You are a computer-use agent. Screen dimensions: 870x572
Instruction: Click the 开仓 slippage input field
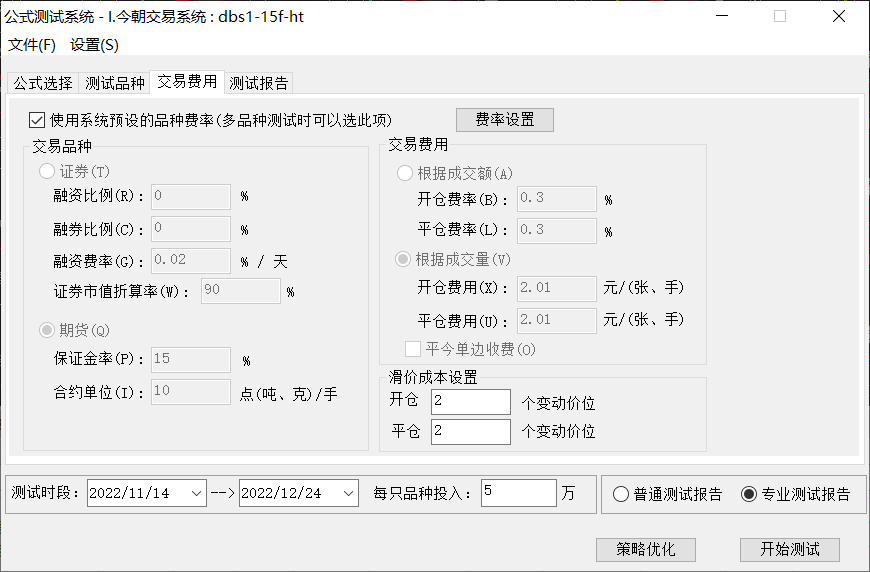click(471, 402)
